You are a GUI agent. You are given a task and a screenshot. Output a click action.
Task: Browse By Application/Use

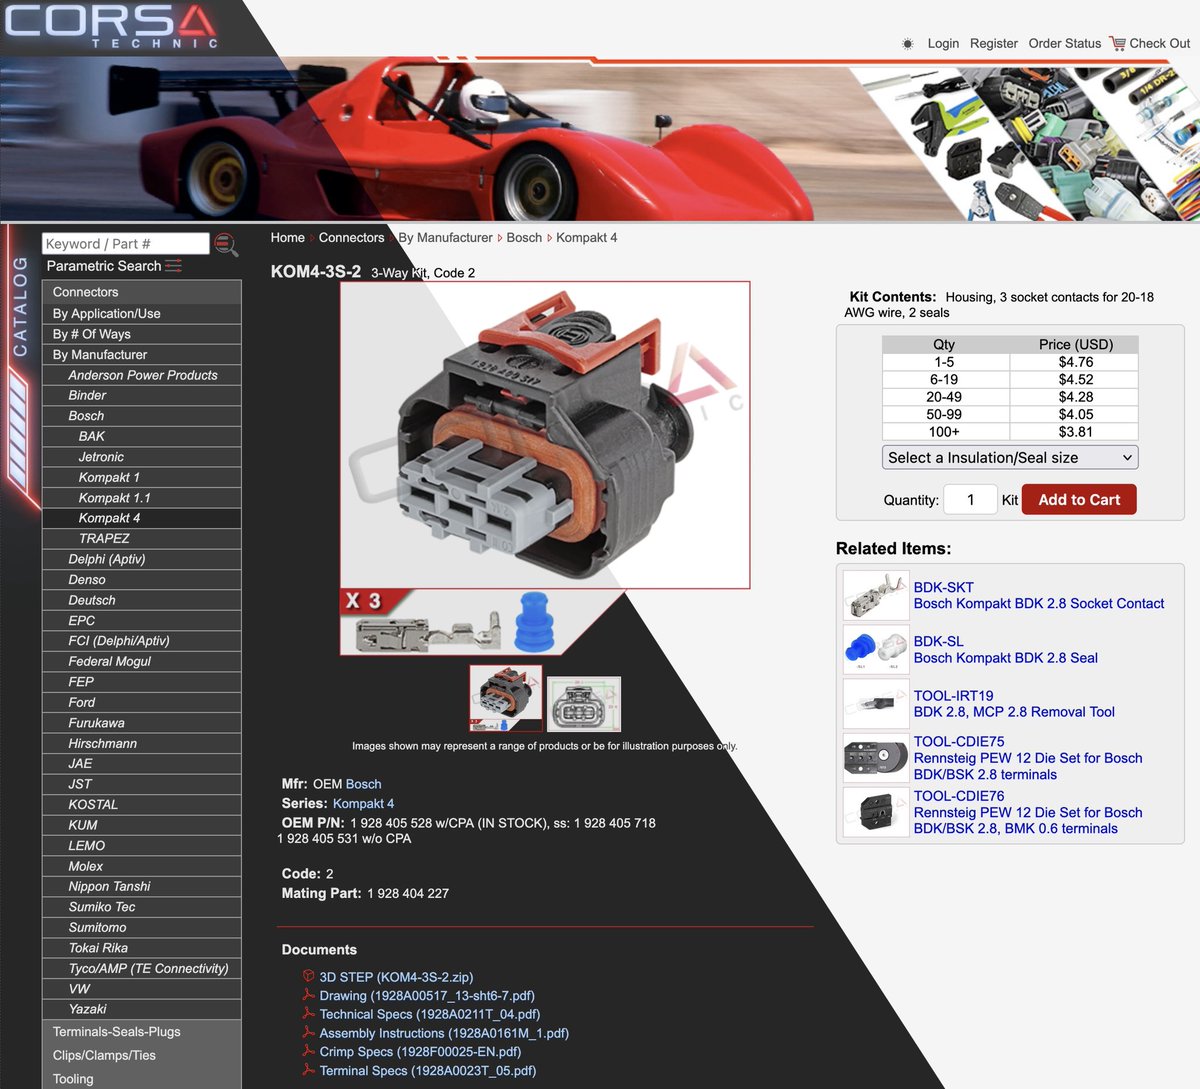[142, 313]
